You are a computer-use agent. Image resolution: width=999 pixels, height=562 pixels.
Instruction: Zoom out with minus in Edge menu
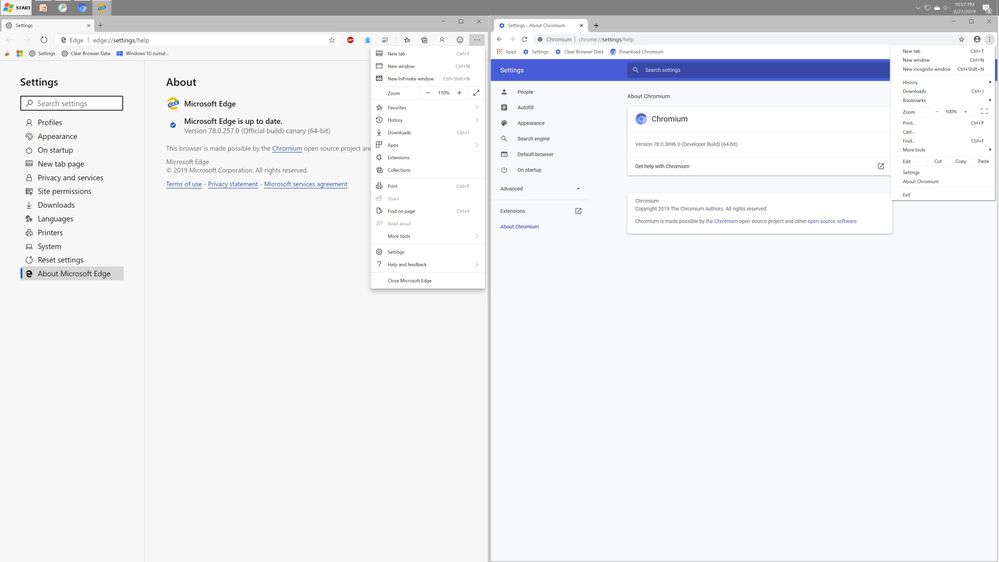428,93
